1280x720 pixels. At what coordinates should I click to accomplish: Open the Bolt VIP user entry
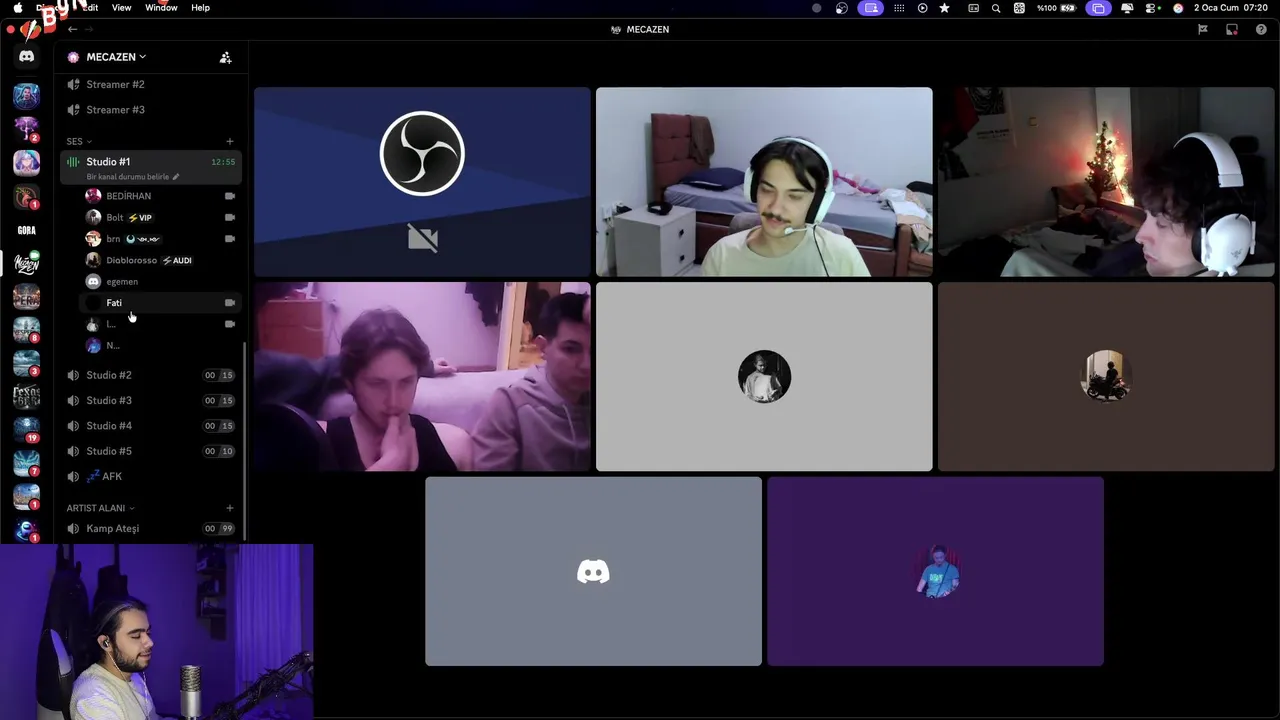pos(160,217)
